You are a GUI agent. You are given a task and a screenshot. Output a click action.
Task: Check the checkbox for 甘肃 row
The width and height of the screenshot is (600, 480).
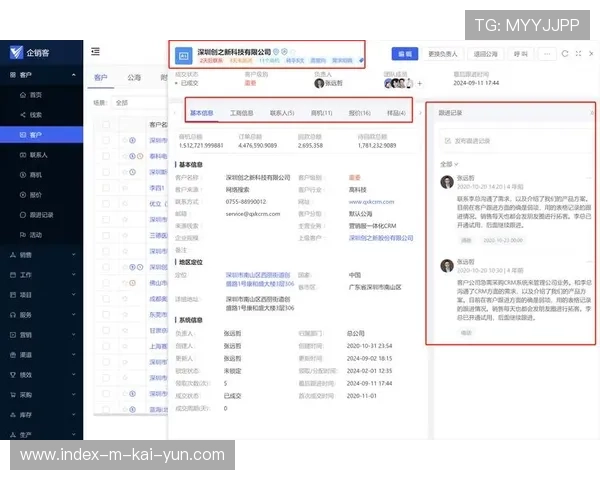point(106,330)
